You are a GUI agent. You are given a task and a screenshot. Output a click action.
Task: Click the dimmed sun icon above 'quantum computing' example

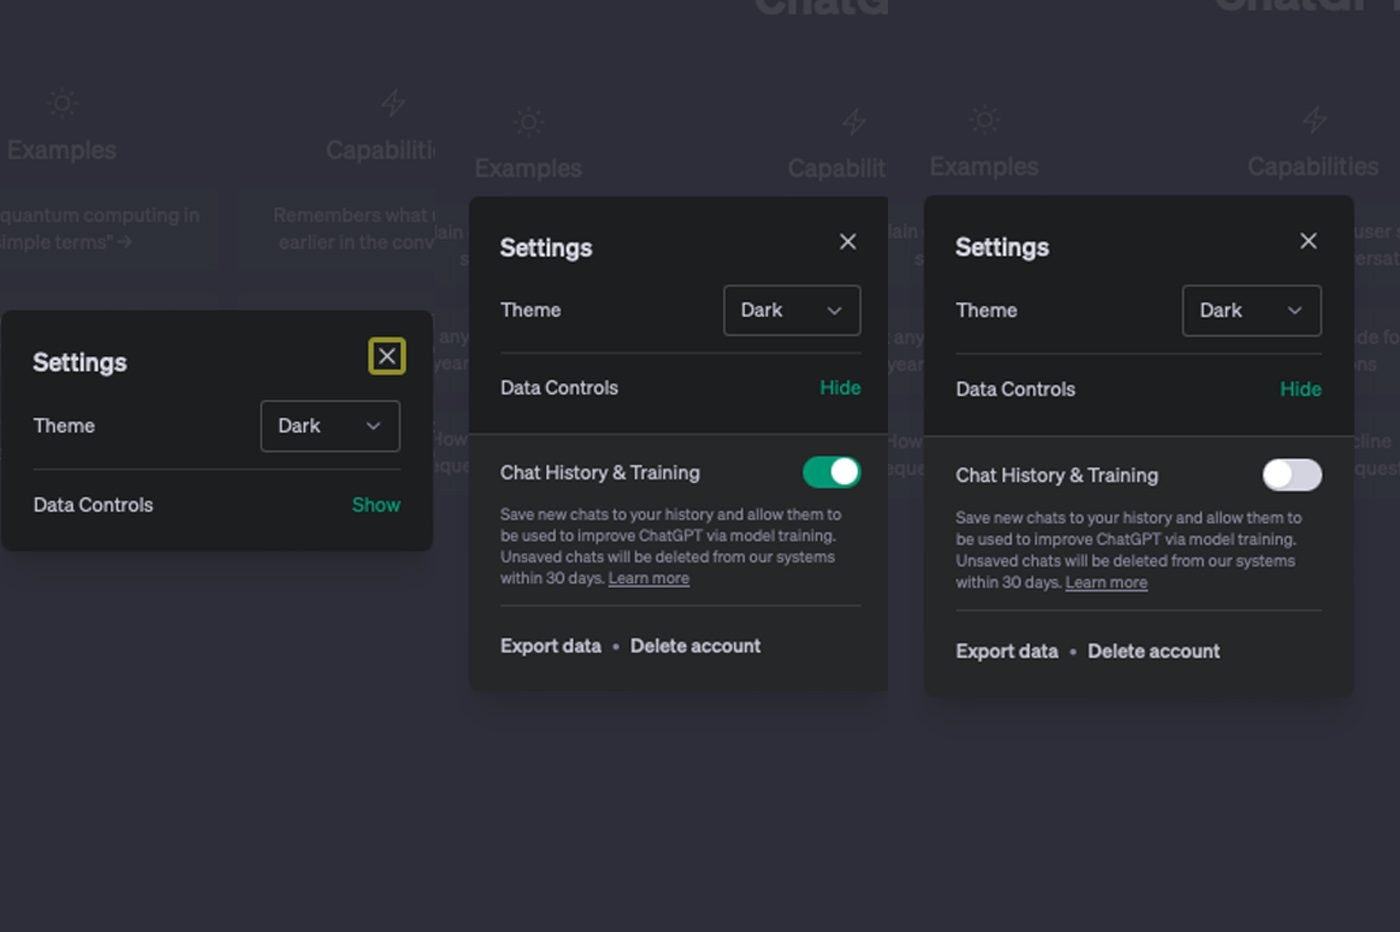pos(63,103)
